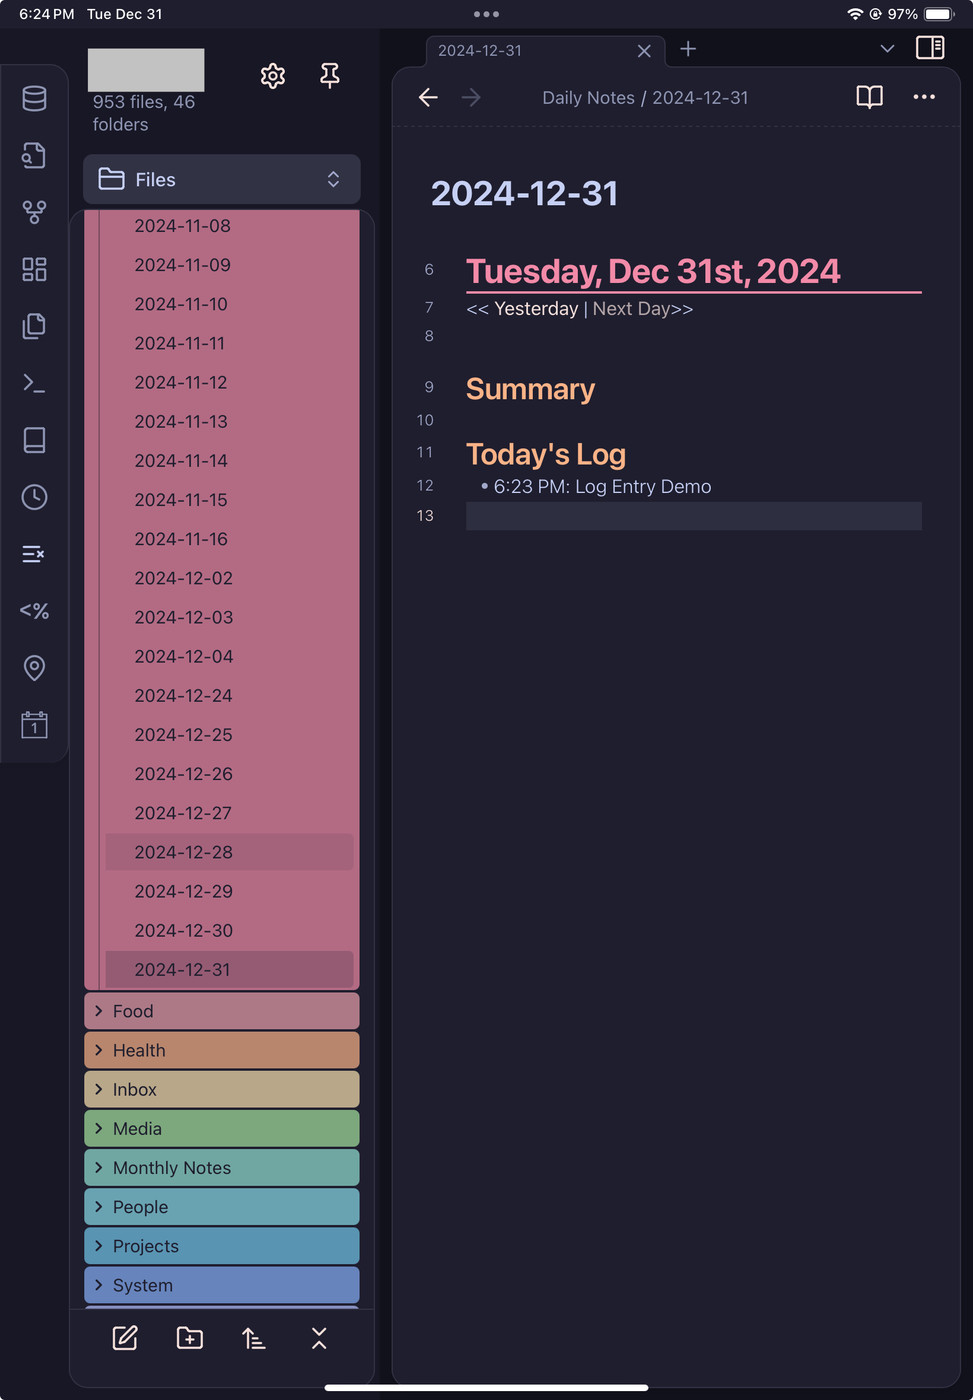Viewport: 973px width, 1400px height.
Task: Toggle the right sidebar panel
Action: pos(930,48)
